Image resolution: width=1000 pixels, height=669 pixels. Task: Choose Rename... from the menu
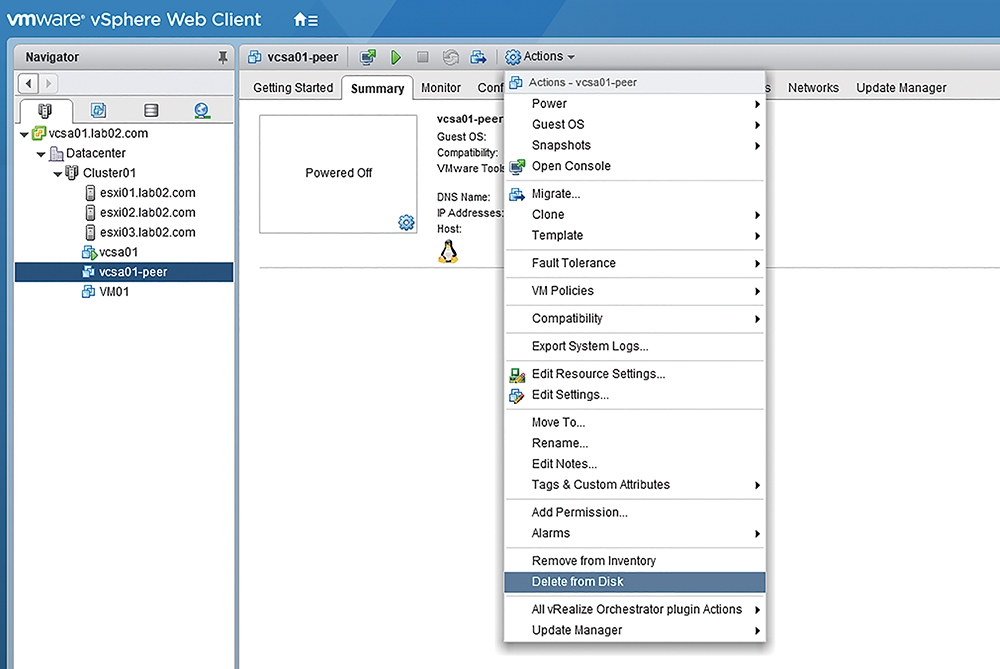click(635, 443)
